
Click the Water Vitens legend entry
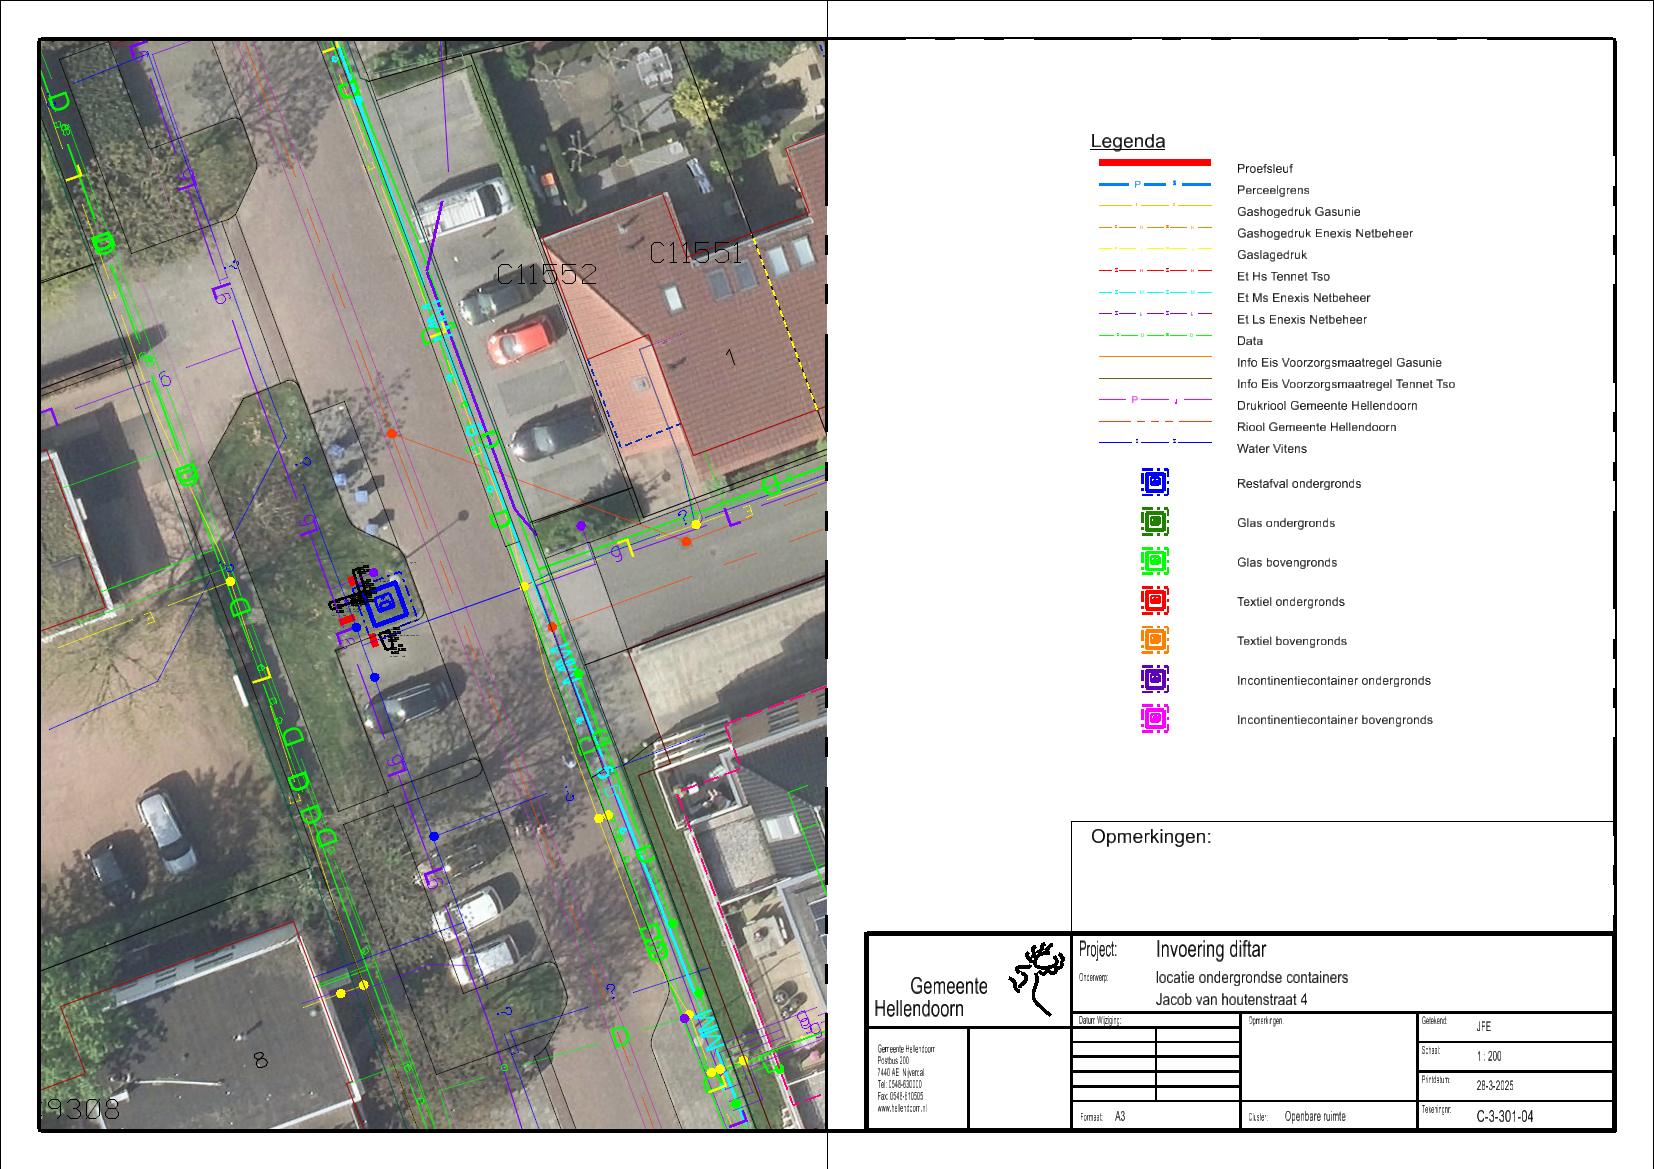tap(1271, 449)
